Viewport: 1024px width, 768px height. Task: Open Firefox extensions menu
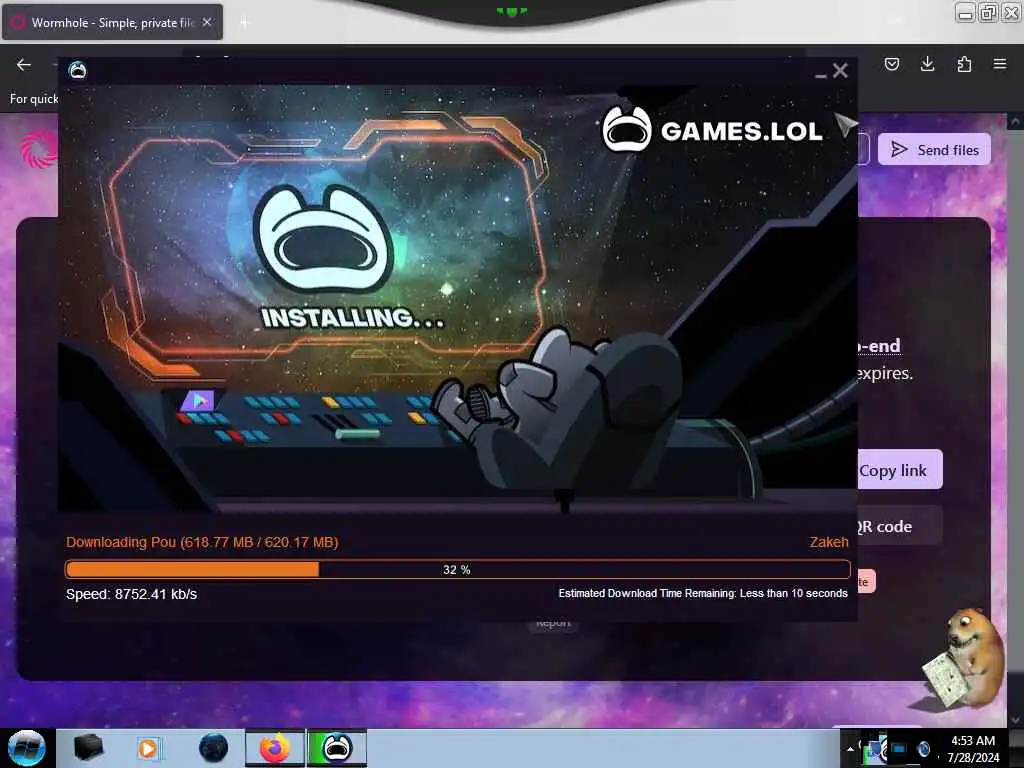click(964, 64)
